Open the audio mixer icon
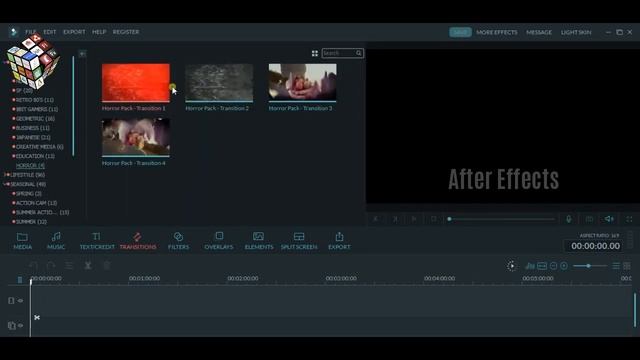640x360 pixels. click(x=530, y=266)
